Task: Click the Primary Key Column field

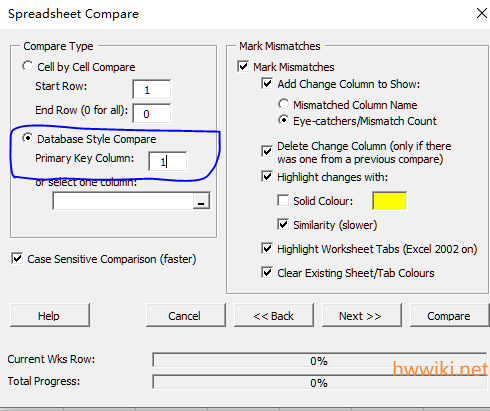Action: (x=167, y=162)
